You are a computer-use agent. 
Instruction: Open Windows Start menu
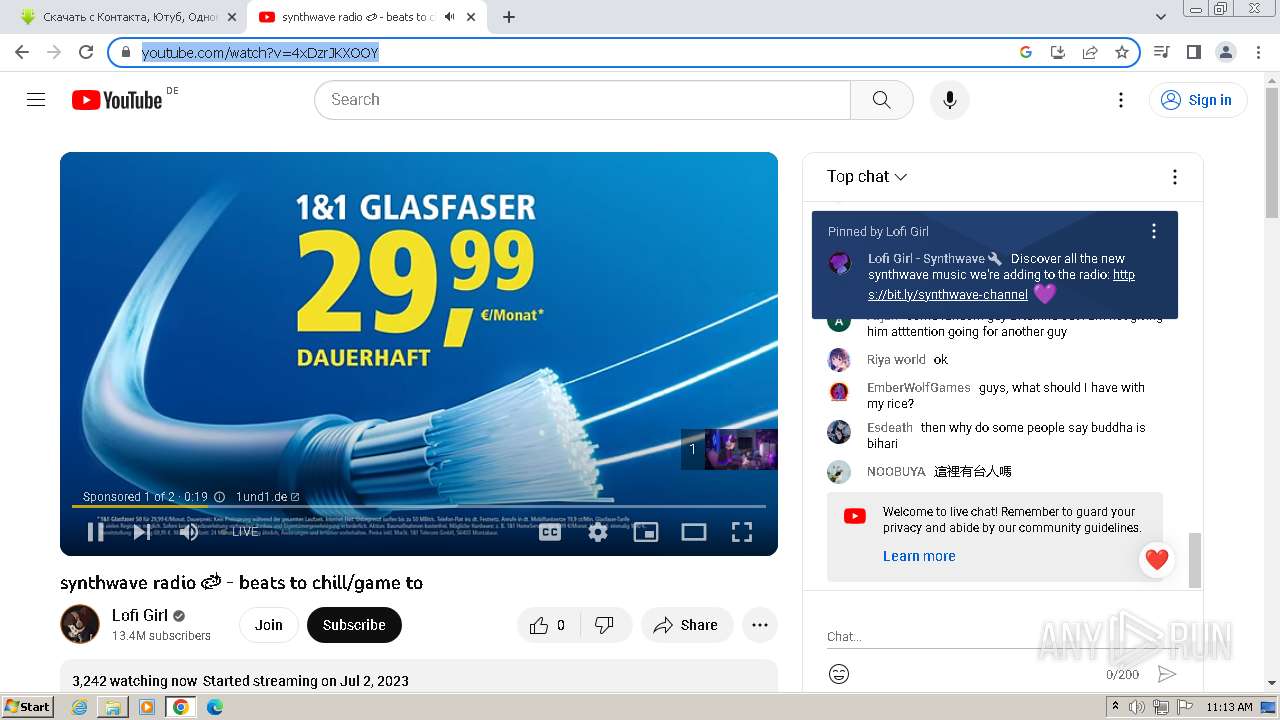(28, 707)
